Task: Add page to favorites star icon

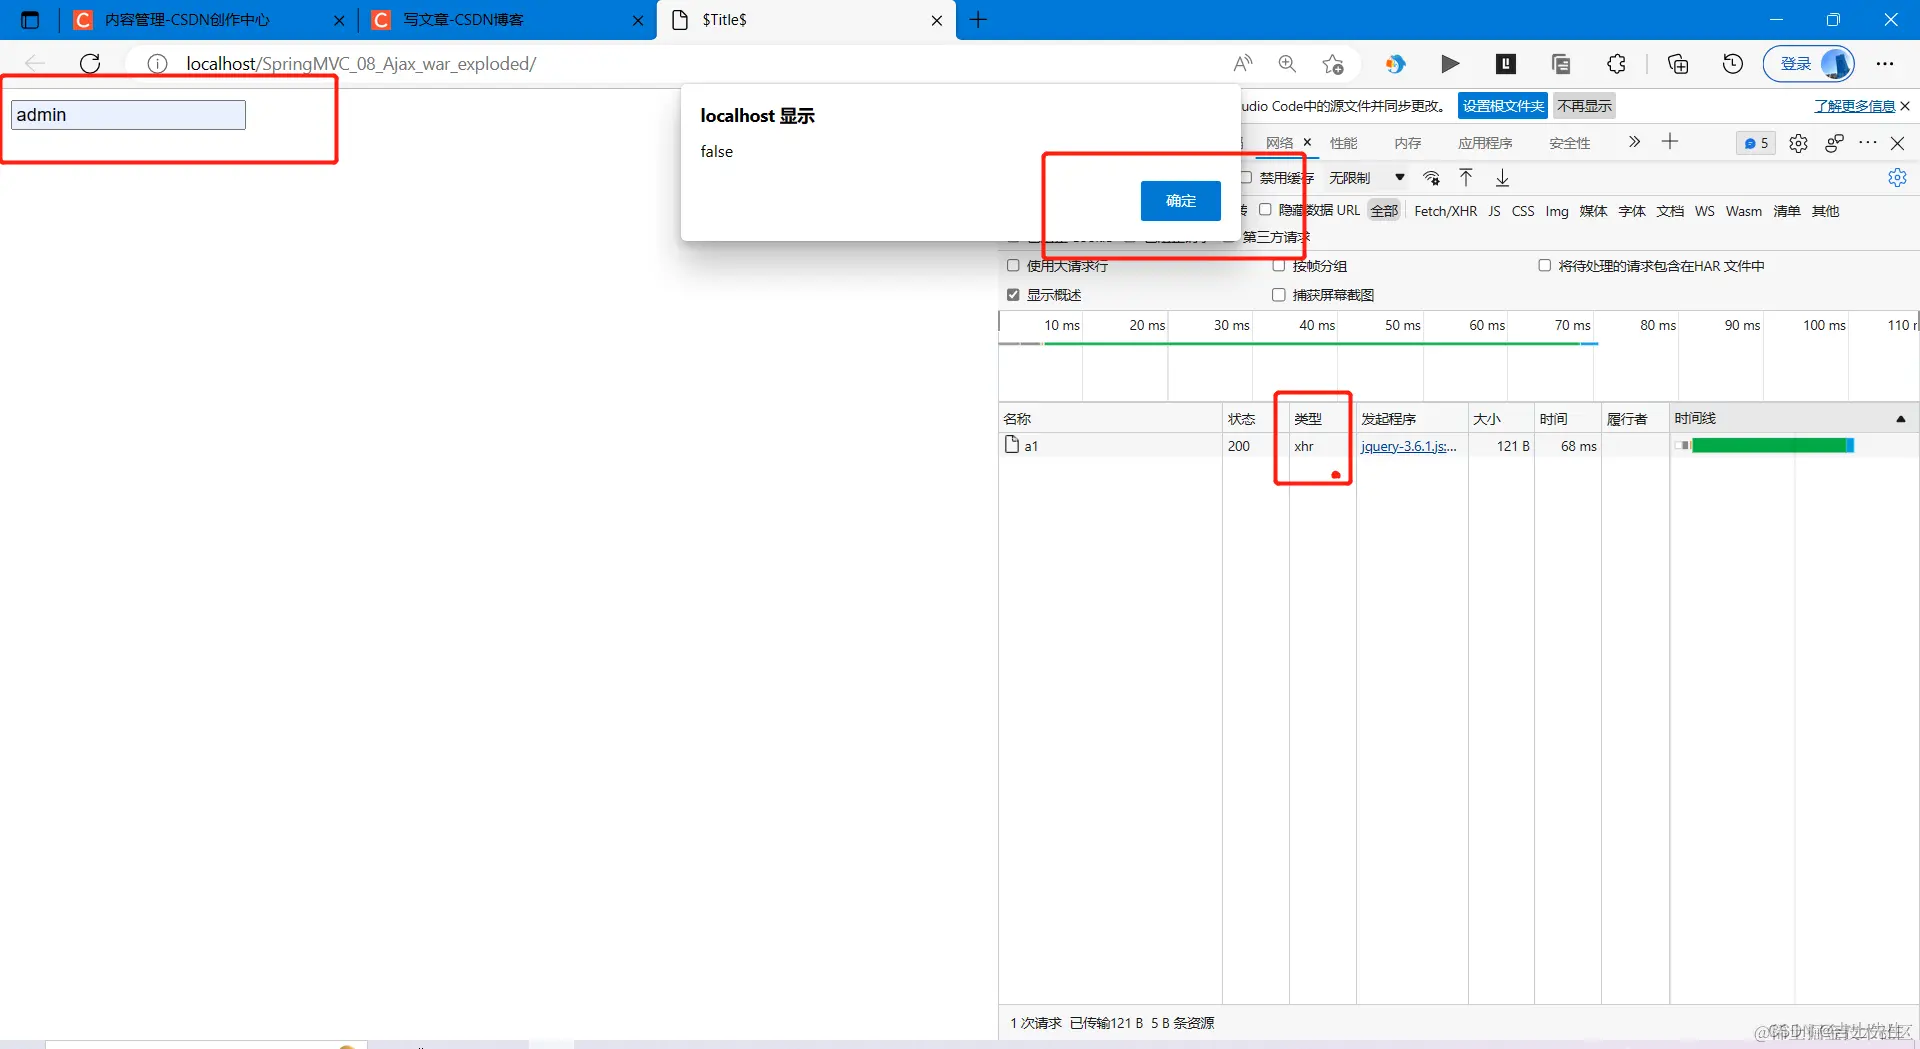Action: (x=1332, y=64)
